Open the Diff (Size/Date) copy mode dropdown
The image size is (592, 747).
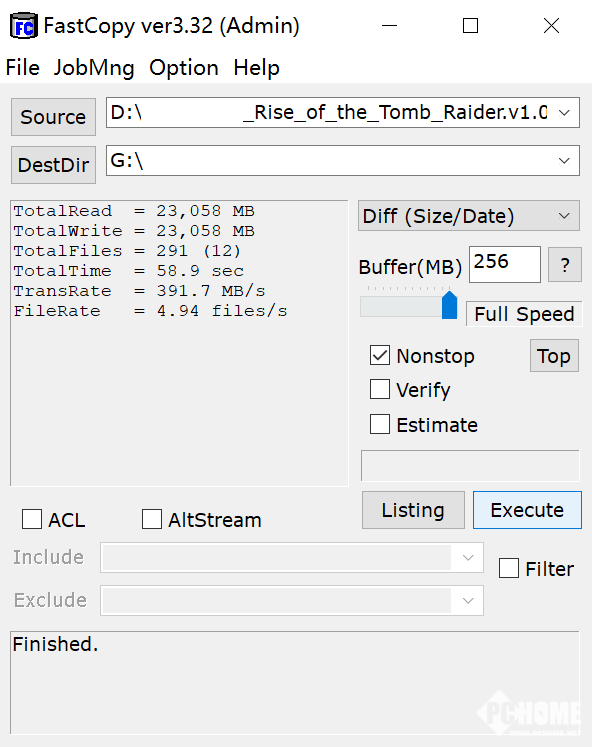pos(469,216)
